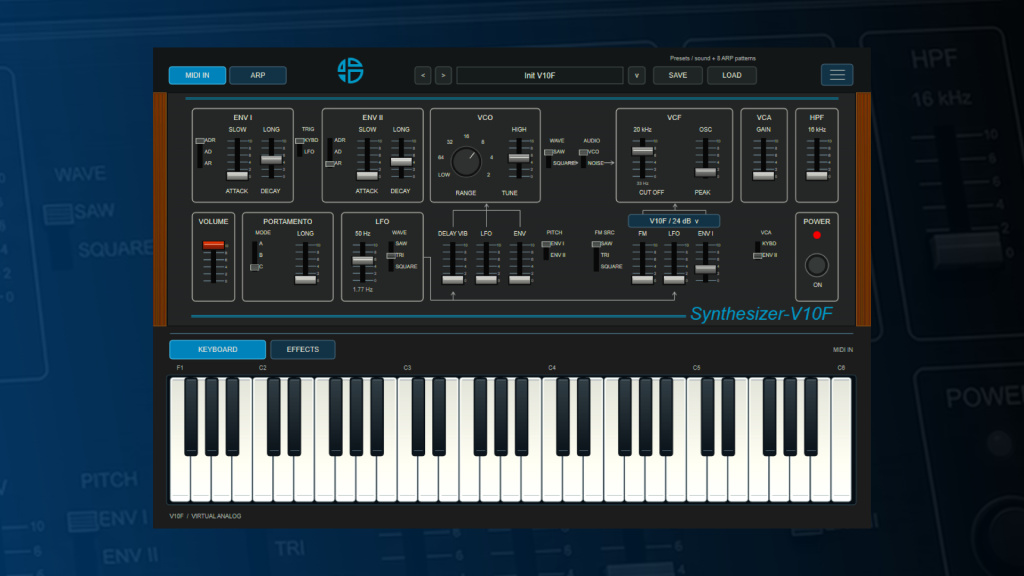This screenshot has height=576, width=1024.
Task: Click the LOAD preset button
Action: 731,75
